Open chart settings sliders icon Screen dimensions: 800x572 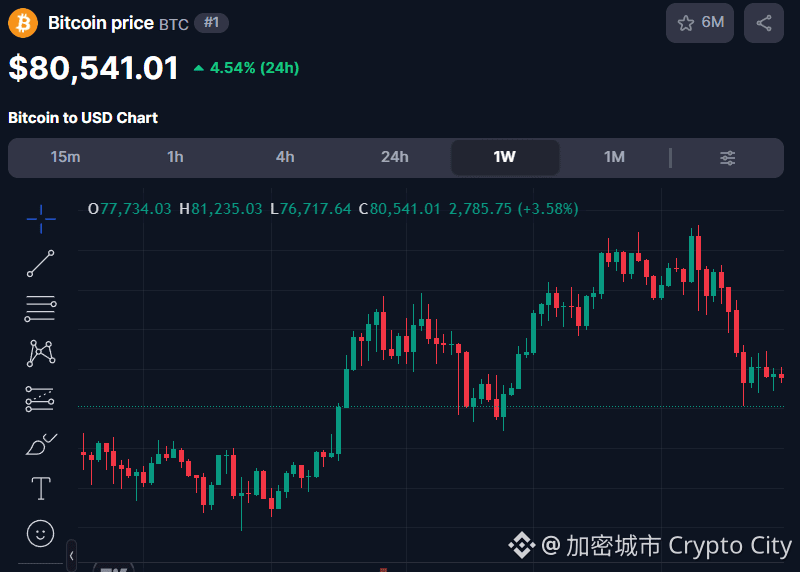coord(728,158)
